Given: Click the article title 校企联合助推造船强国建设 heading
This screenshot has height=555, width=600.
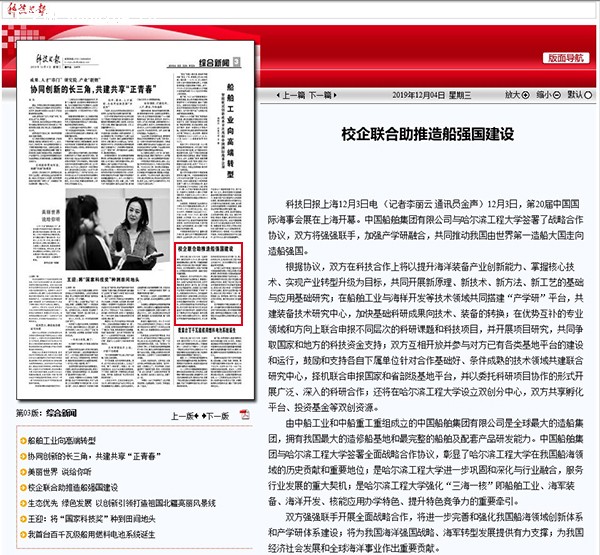Looking at the screenshot, I should coord(427,134).
